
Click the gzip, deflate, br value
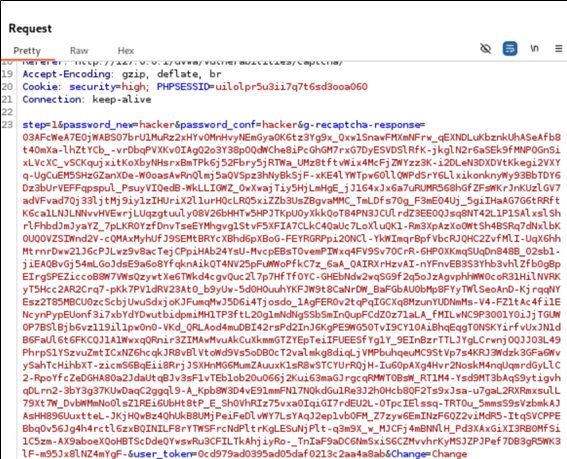[x=171, y=74]
